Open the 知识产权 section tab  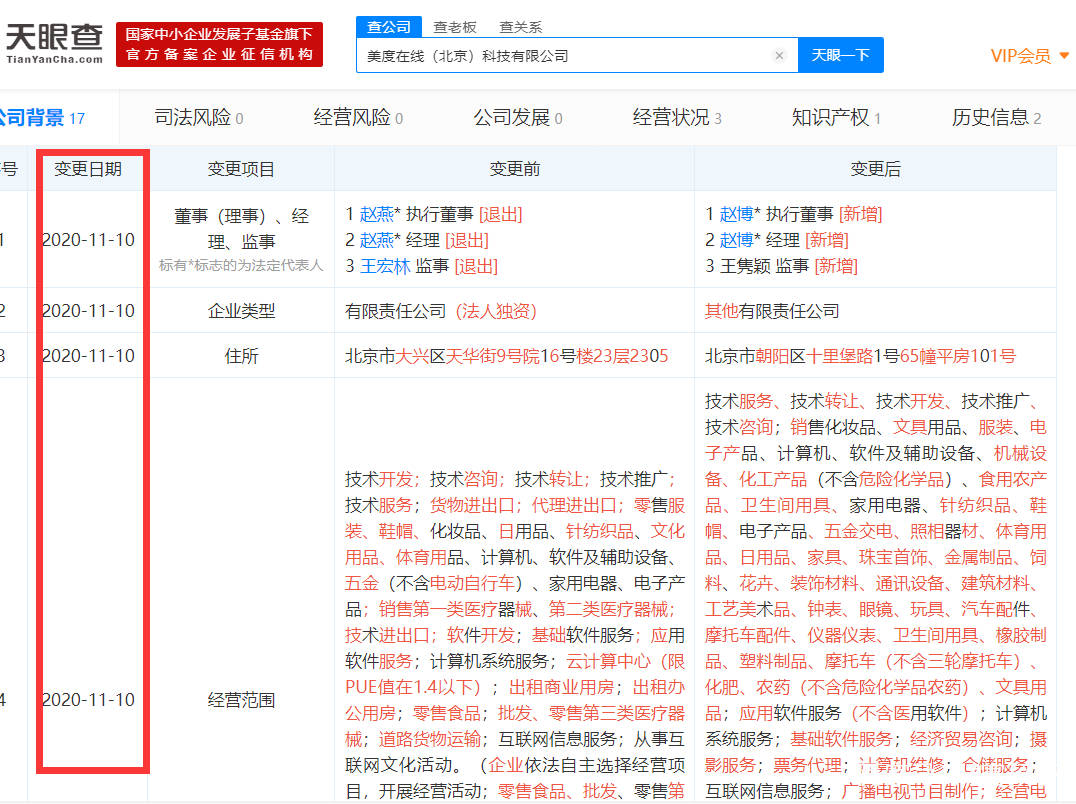pyautogui.click(x=836, y=118)
